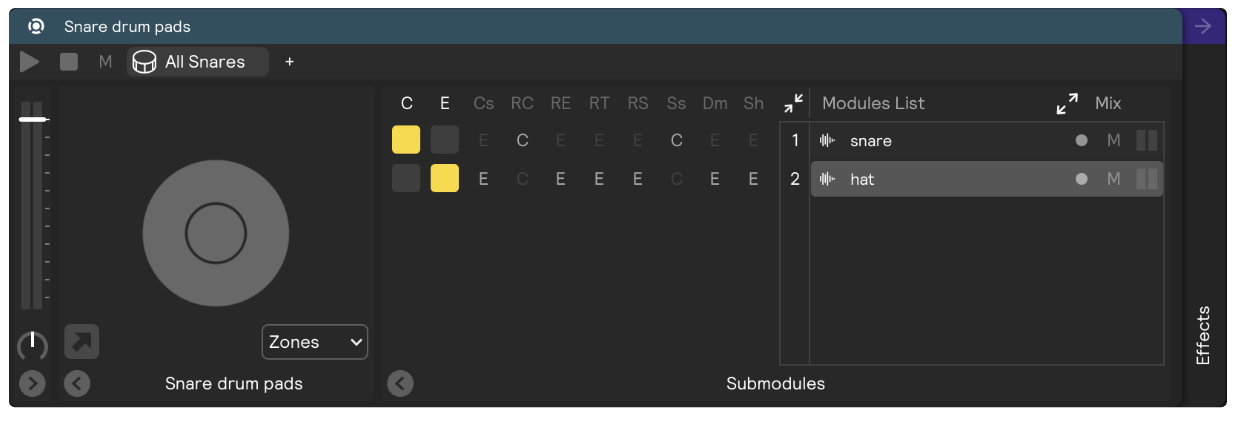This screenshot has width=1250, height=430.
Task: Mute the hat module
Action: pos(1113,179)
